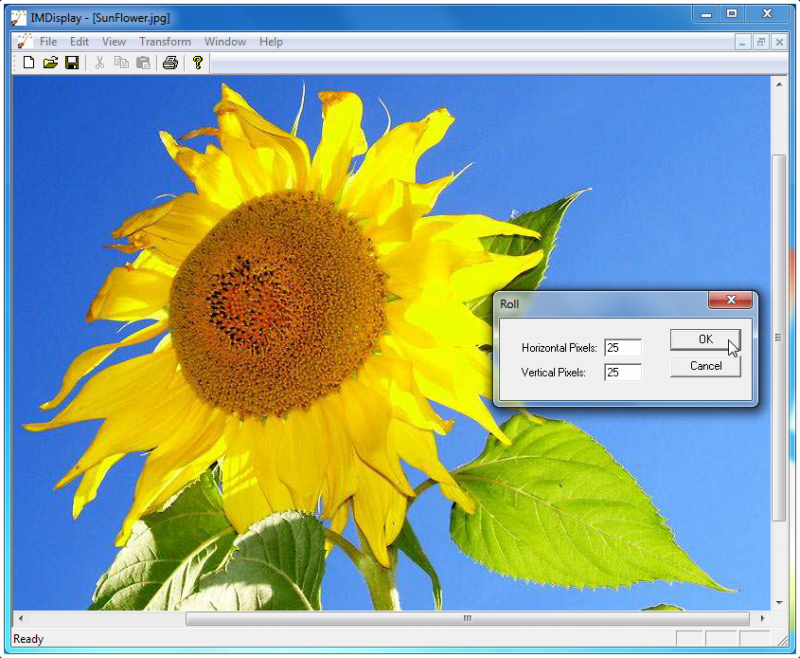Screen dimensions: 800x658
Task: Save the image with the floppy disk icon
Action: [x=72, y=63]
